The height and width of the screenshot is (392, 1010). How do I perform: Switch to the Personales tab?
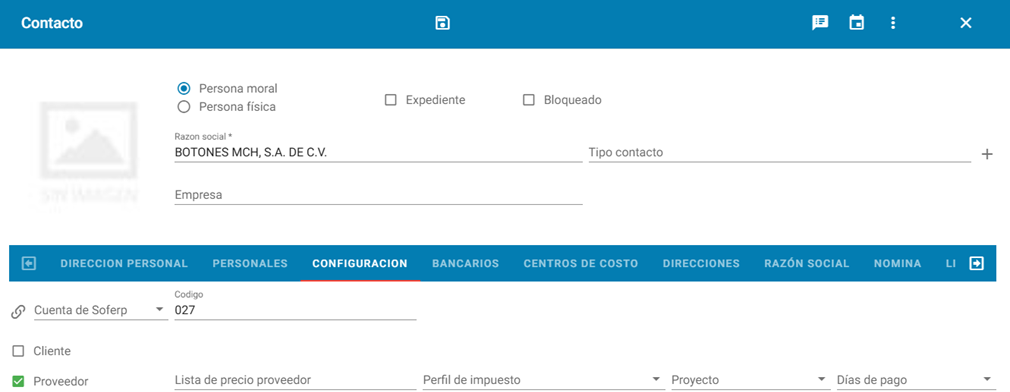[x=250, y=263]
